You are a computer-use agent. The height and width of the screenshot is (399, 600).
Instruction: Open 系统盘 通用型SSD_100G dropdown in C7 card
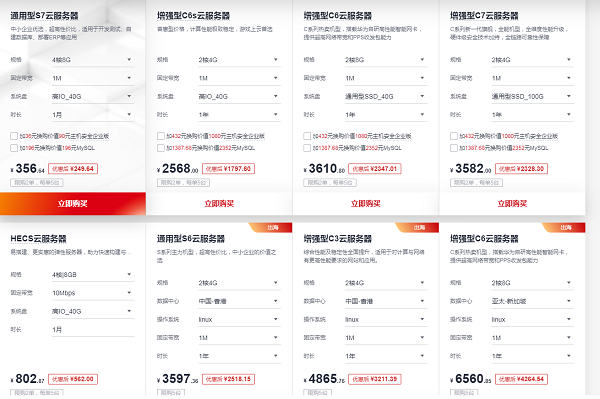click(x=532, y=97)
